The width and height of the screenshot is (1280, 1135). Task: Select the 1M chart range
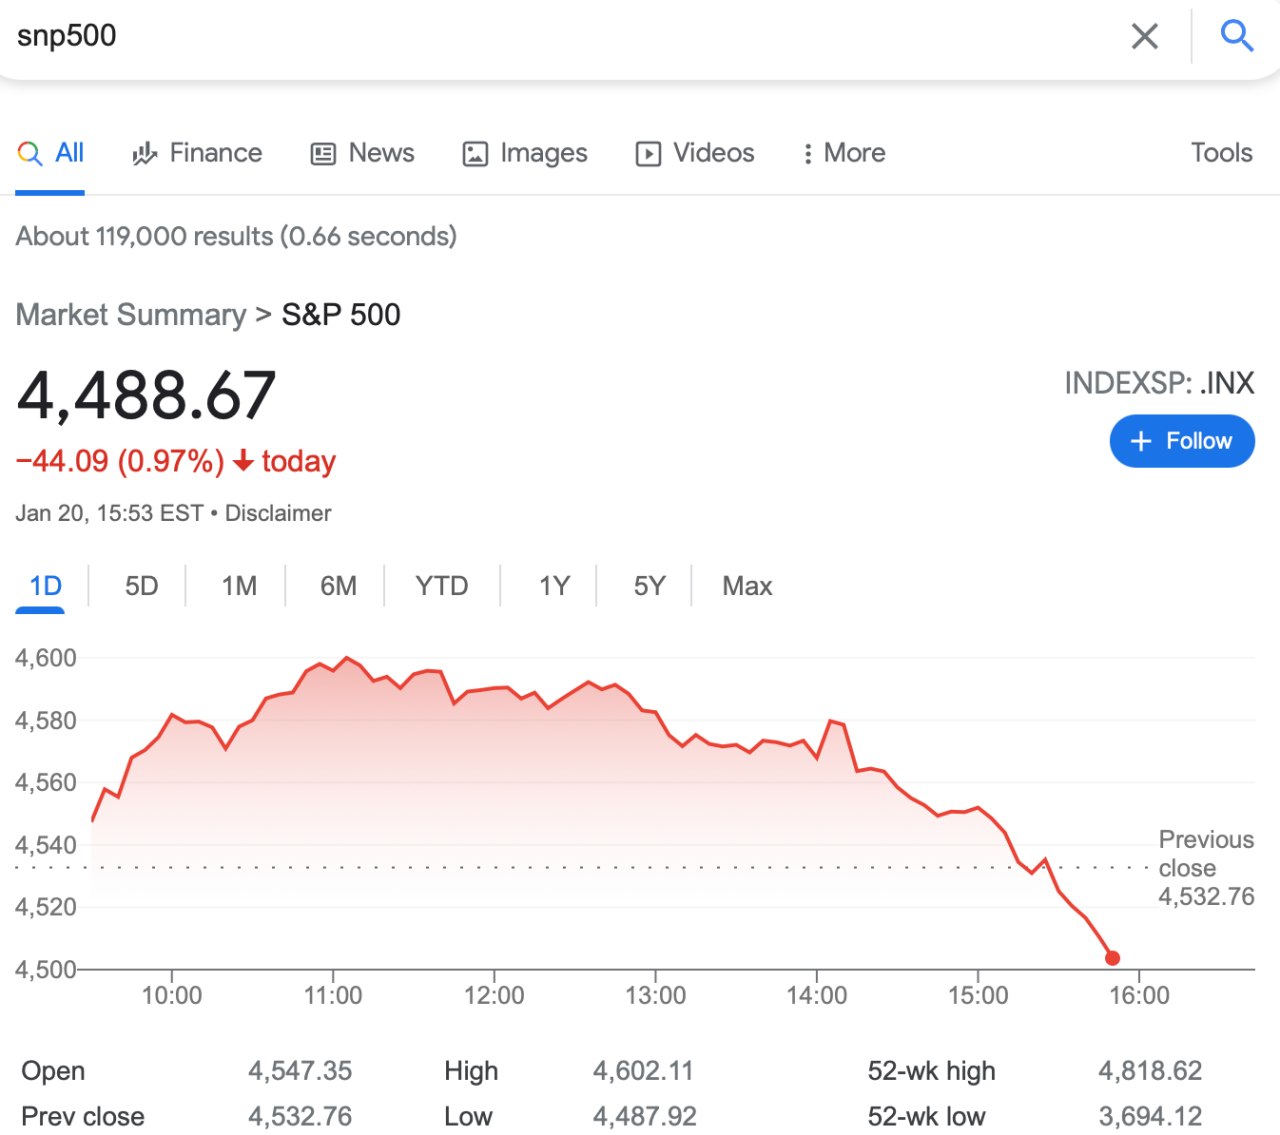pyautogui.click(x=239, y=586)
